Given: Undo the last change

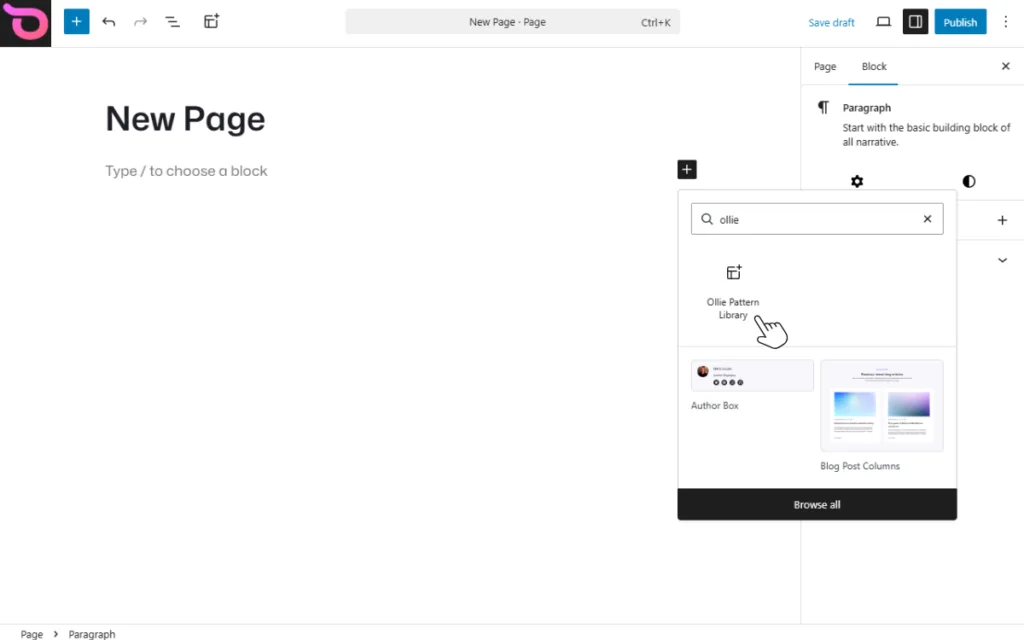Looking at the screenshot, I should coord(109,21).
